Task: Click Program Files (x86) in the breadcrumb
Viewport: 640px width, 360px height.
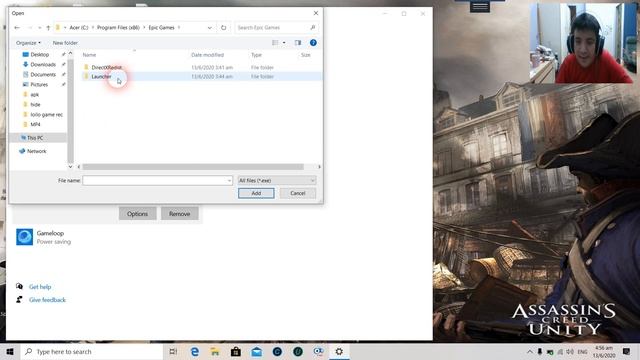Action: point(118,28)
